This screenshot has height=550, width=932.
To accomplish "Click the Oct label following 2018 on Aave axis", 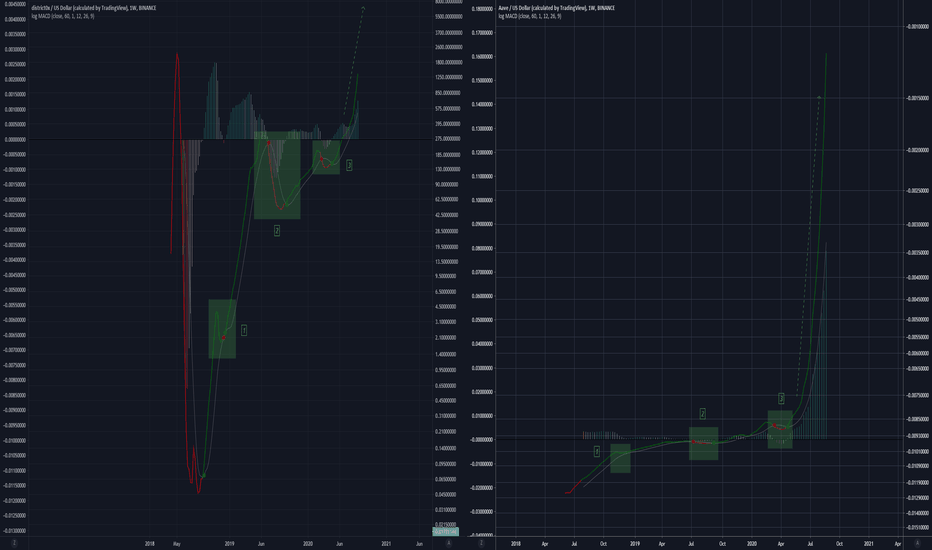I will tap(603, 543).
